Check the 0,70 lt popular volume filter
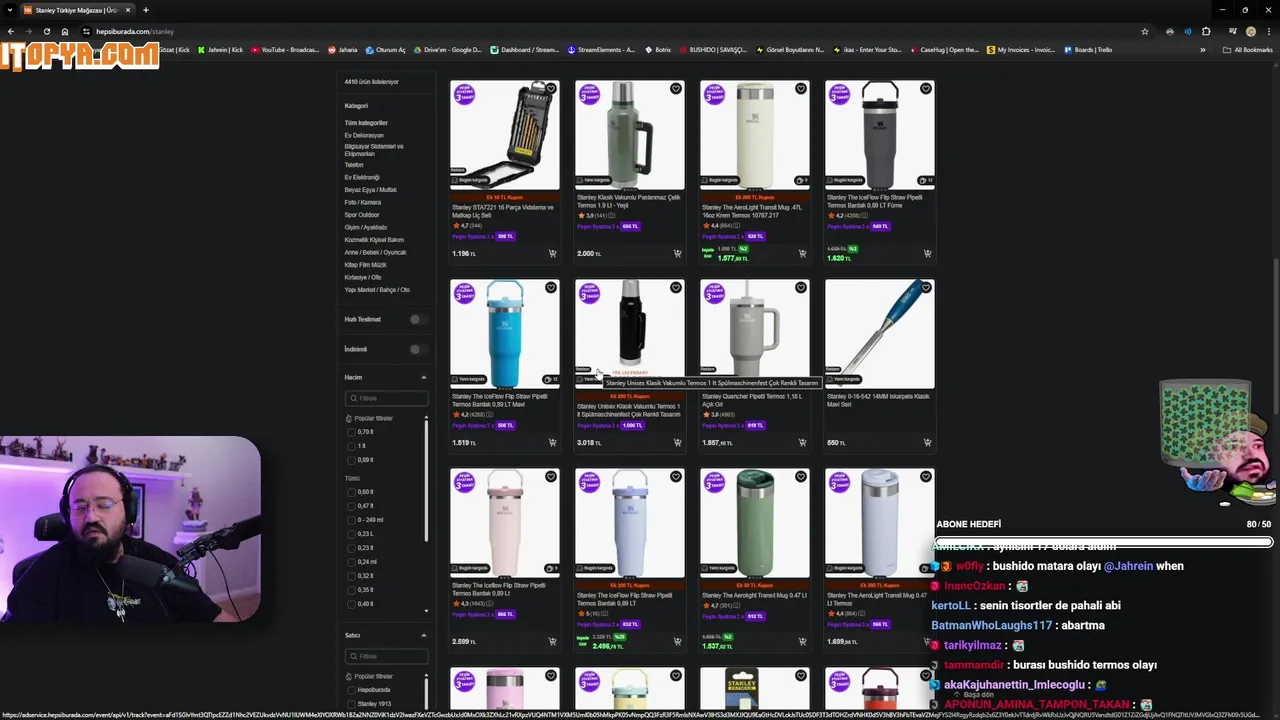 (x=351, y=432)
